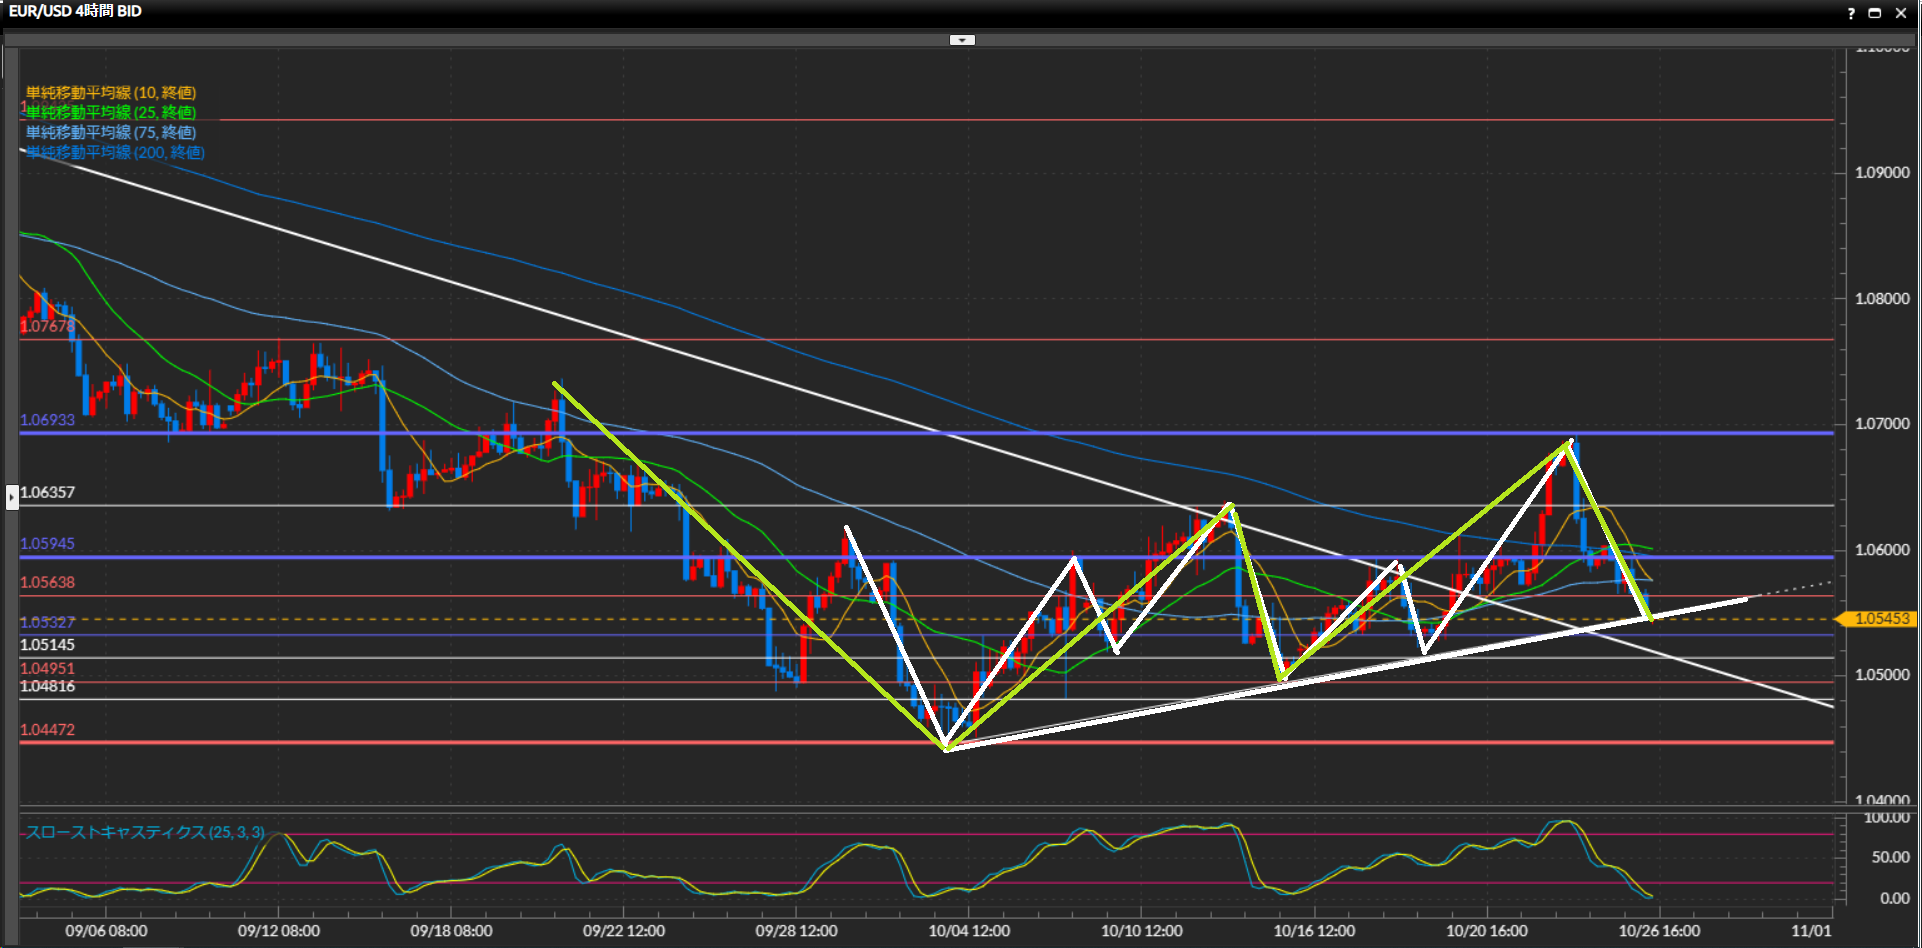This screenshot has height=948, width=1922.
Task: Expand the left side panel arrow
Action: click(x=12, y=496)
